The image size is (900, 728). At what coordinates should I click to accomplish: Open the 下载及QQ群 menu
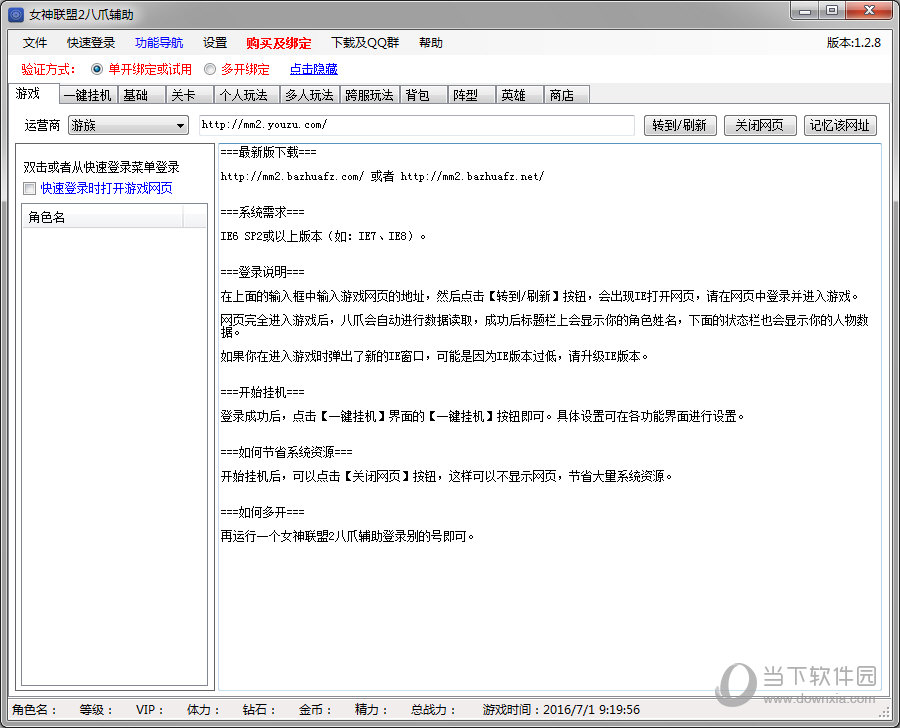(x=364, y=43)
